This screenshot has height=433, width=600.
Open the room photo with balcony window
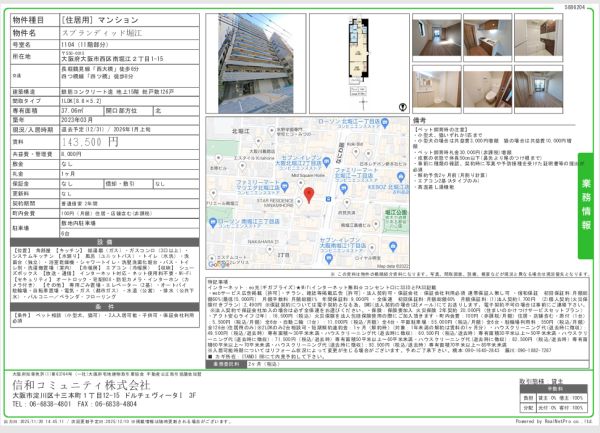tap(538, 89)
